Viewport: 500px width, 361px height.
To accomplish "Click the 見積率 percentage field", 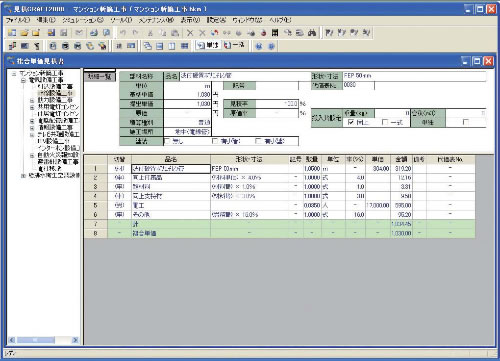I will click(x=277, y=104).
